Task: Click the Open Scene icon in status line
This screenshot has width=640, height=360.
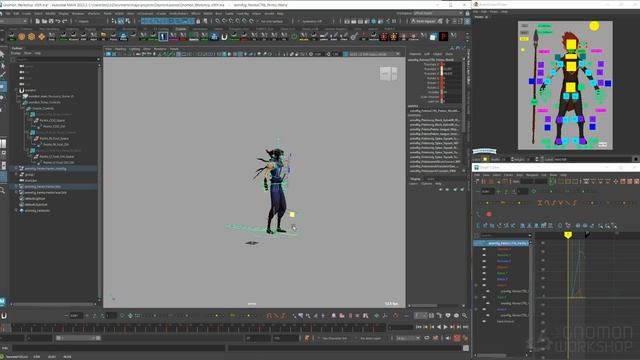Action: pos(44,21)
